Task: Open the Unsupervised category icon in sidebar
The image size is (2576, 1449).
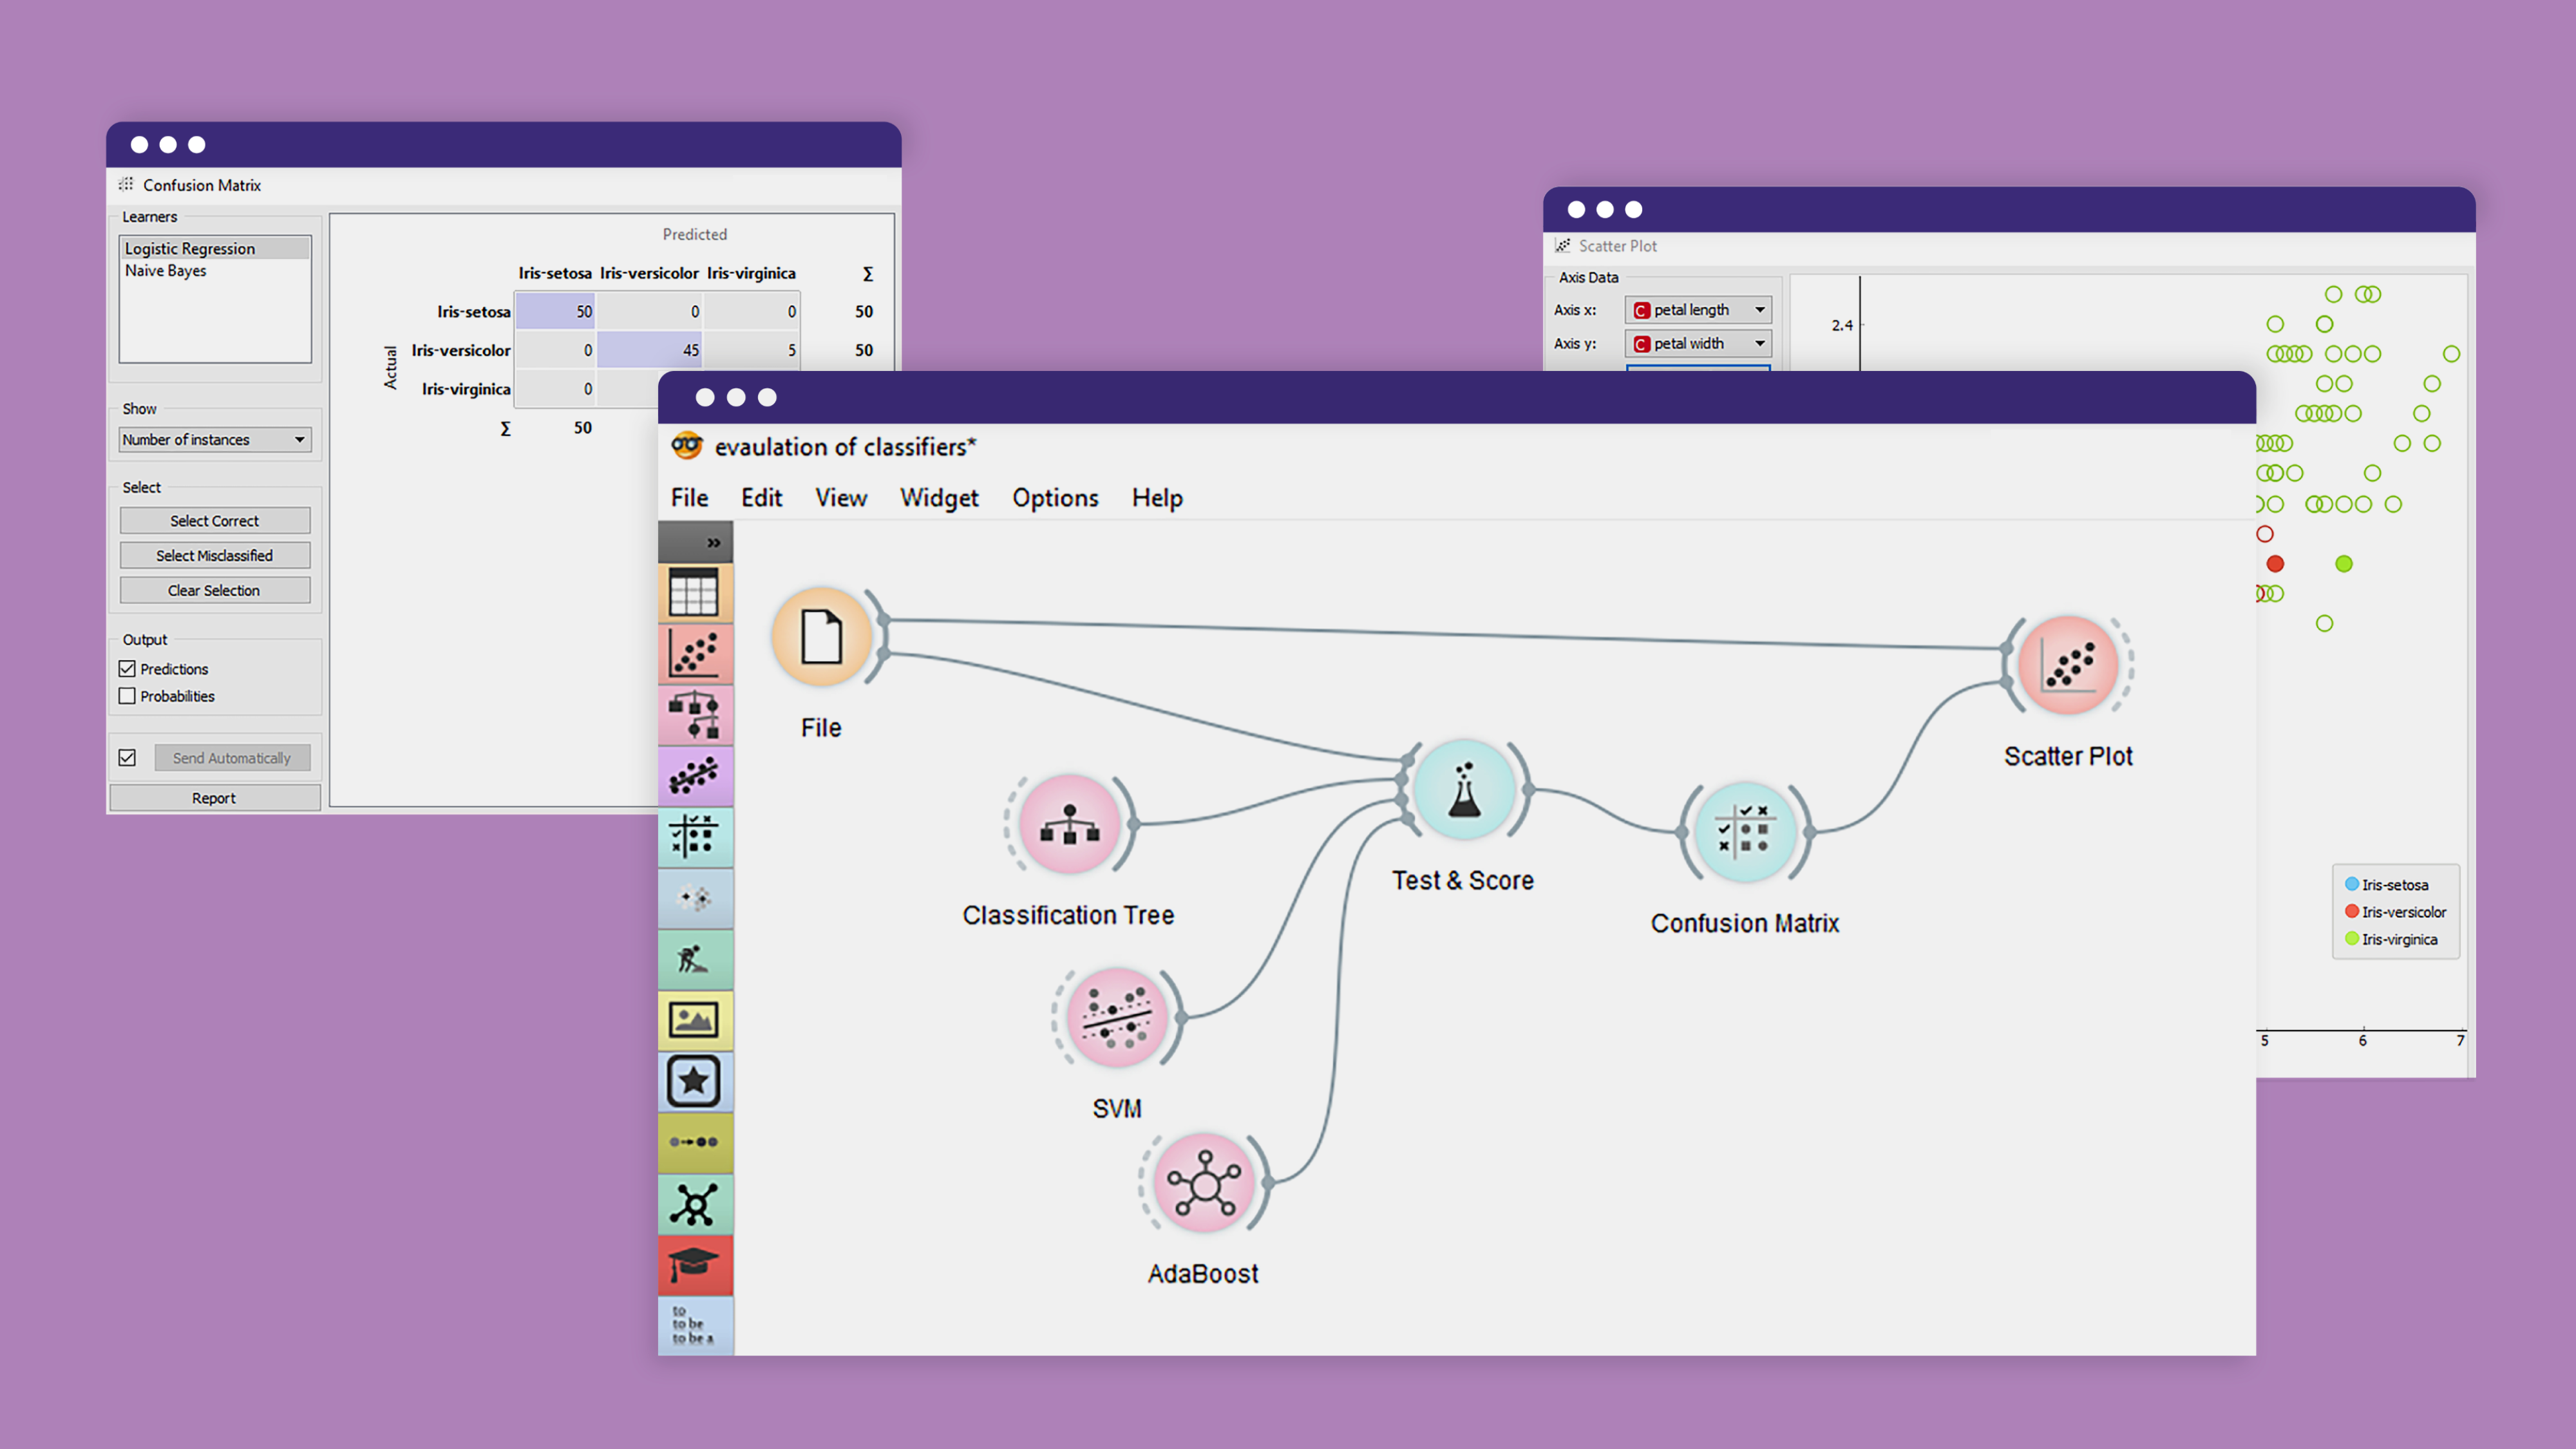Action: click(694, 898)
